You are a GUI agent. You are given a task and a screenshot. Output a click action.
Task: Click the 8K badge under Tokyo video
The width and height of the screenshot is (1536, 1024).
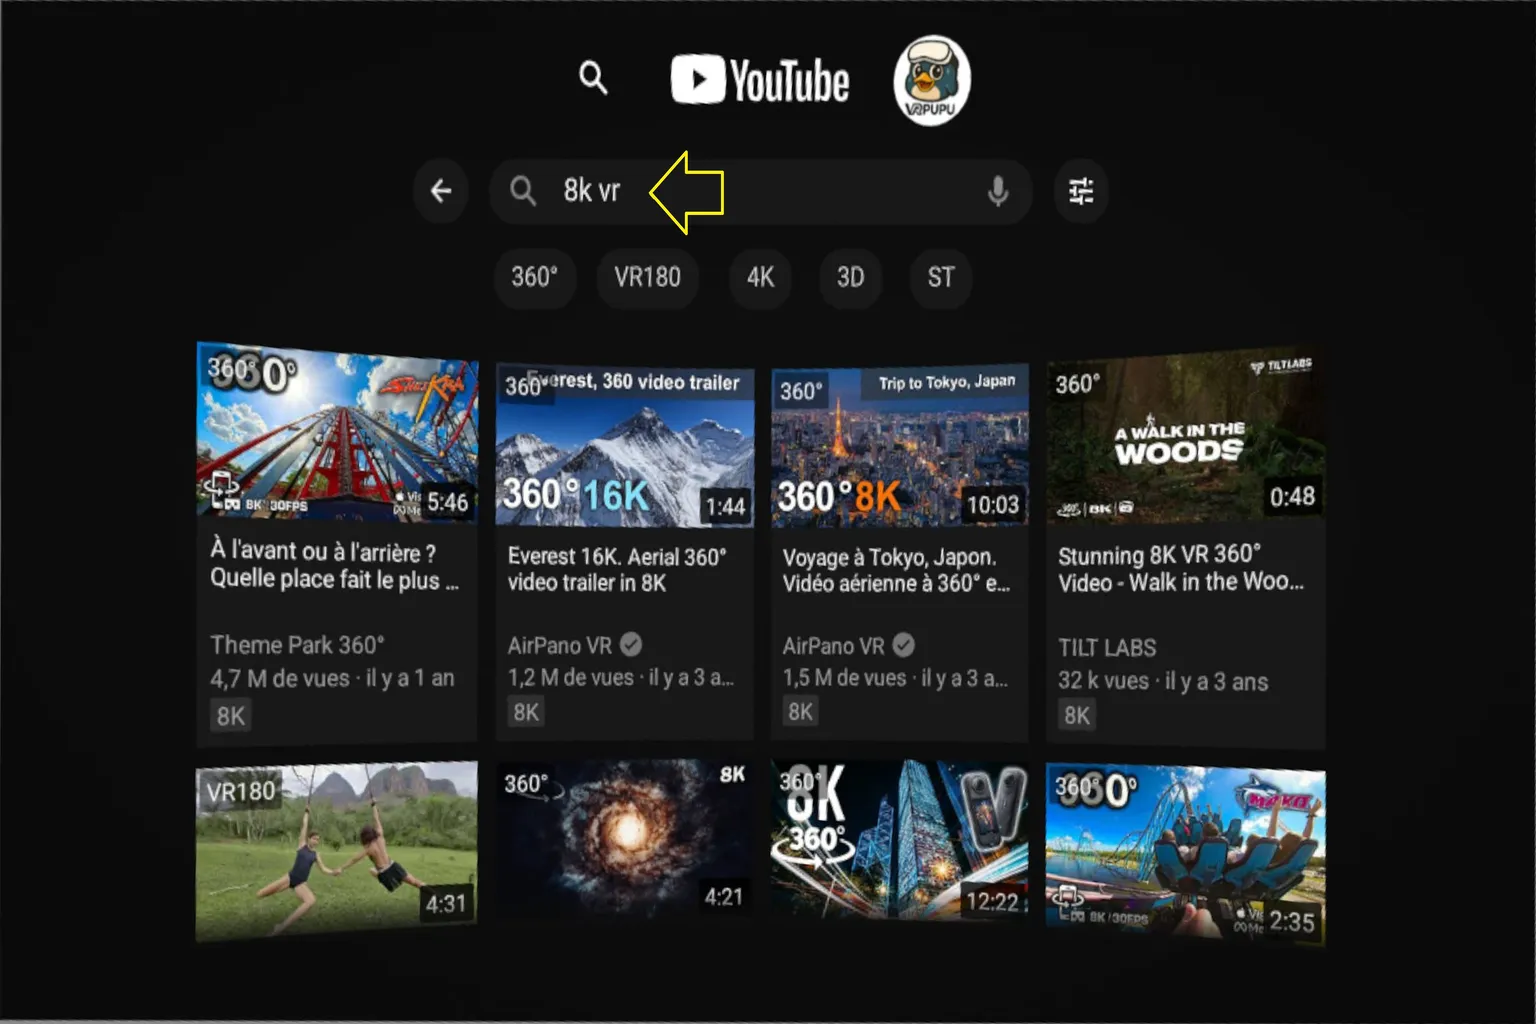click(800, 711)
